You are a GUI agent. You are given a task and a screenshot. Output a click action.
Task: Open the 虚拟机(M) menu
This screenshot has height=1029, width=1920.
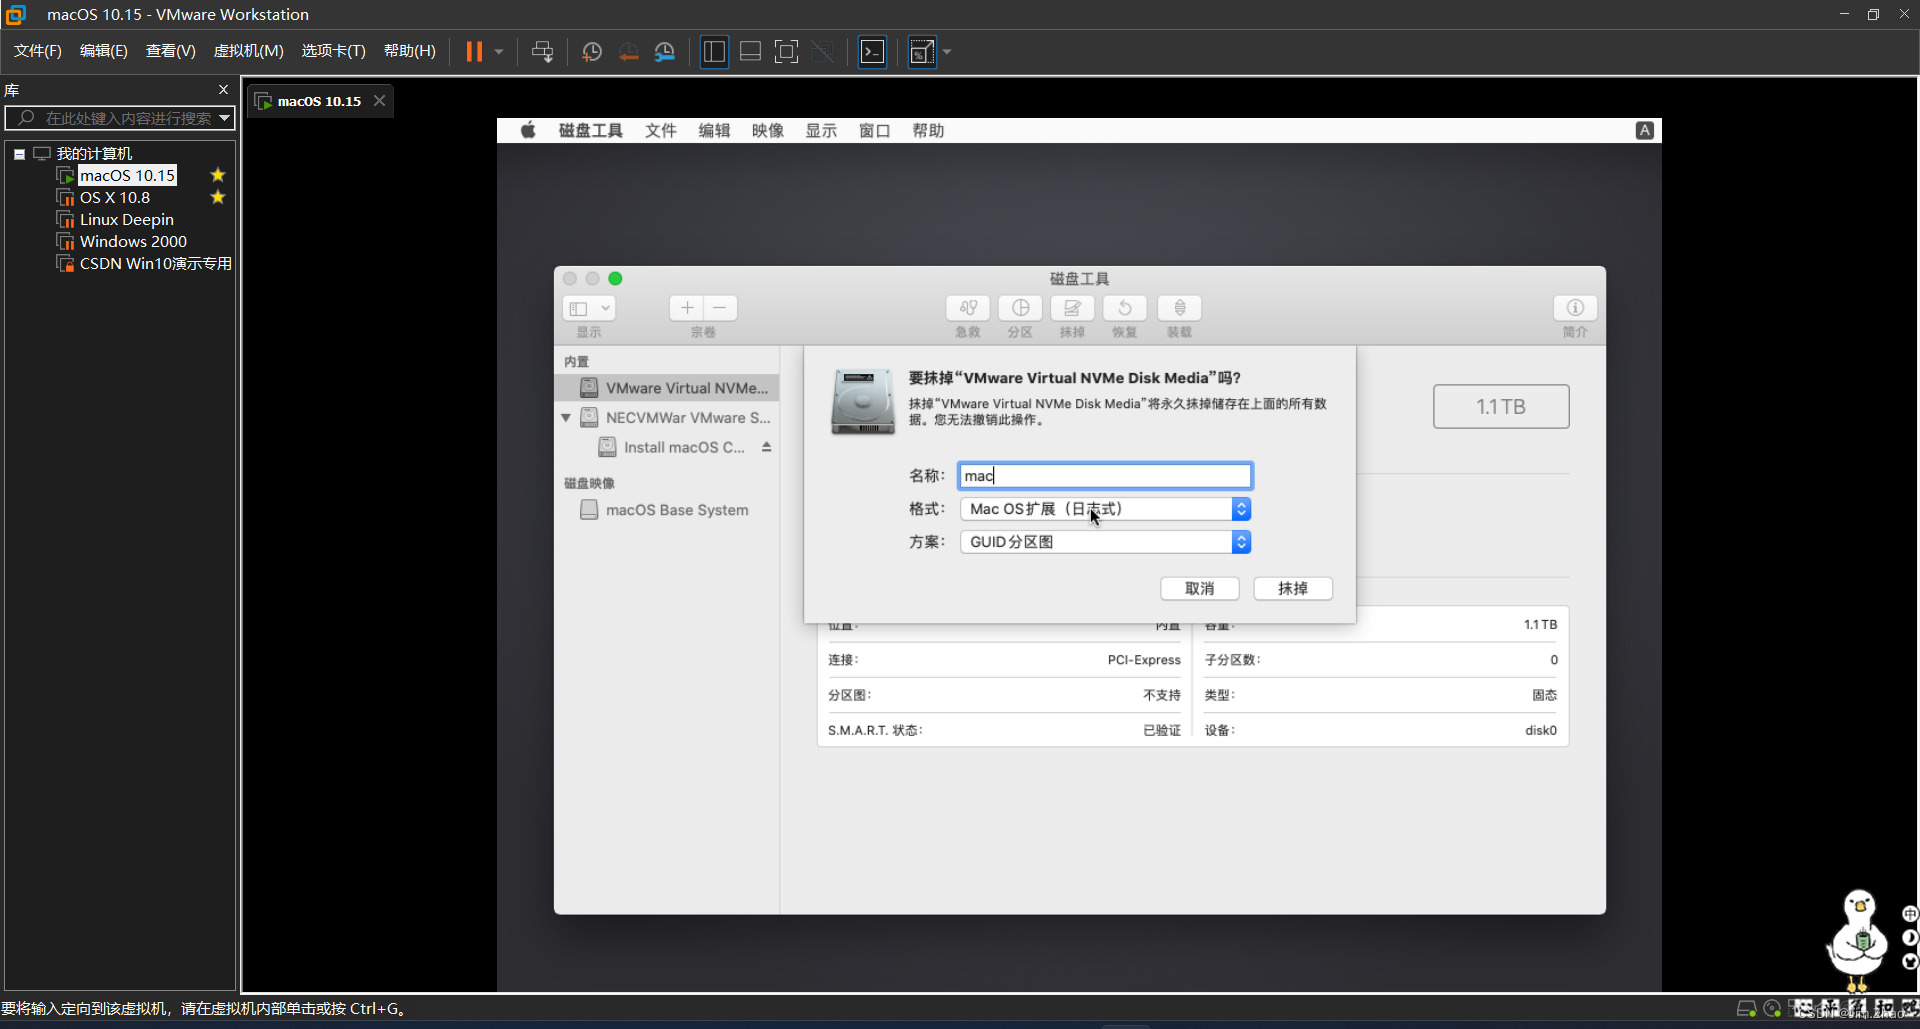coord(248,51)
